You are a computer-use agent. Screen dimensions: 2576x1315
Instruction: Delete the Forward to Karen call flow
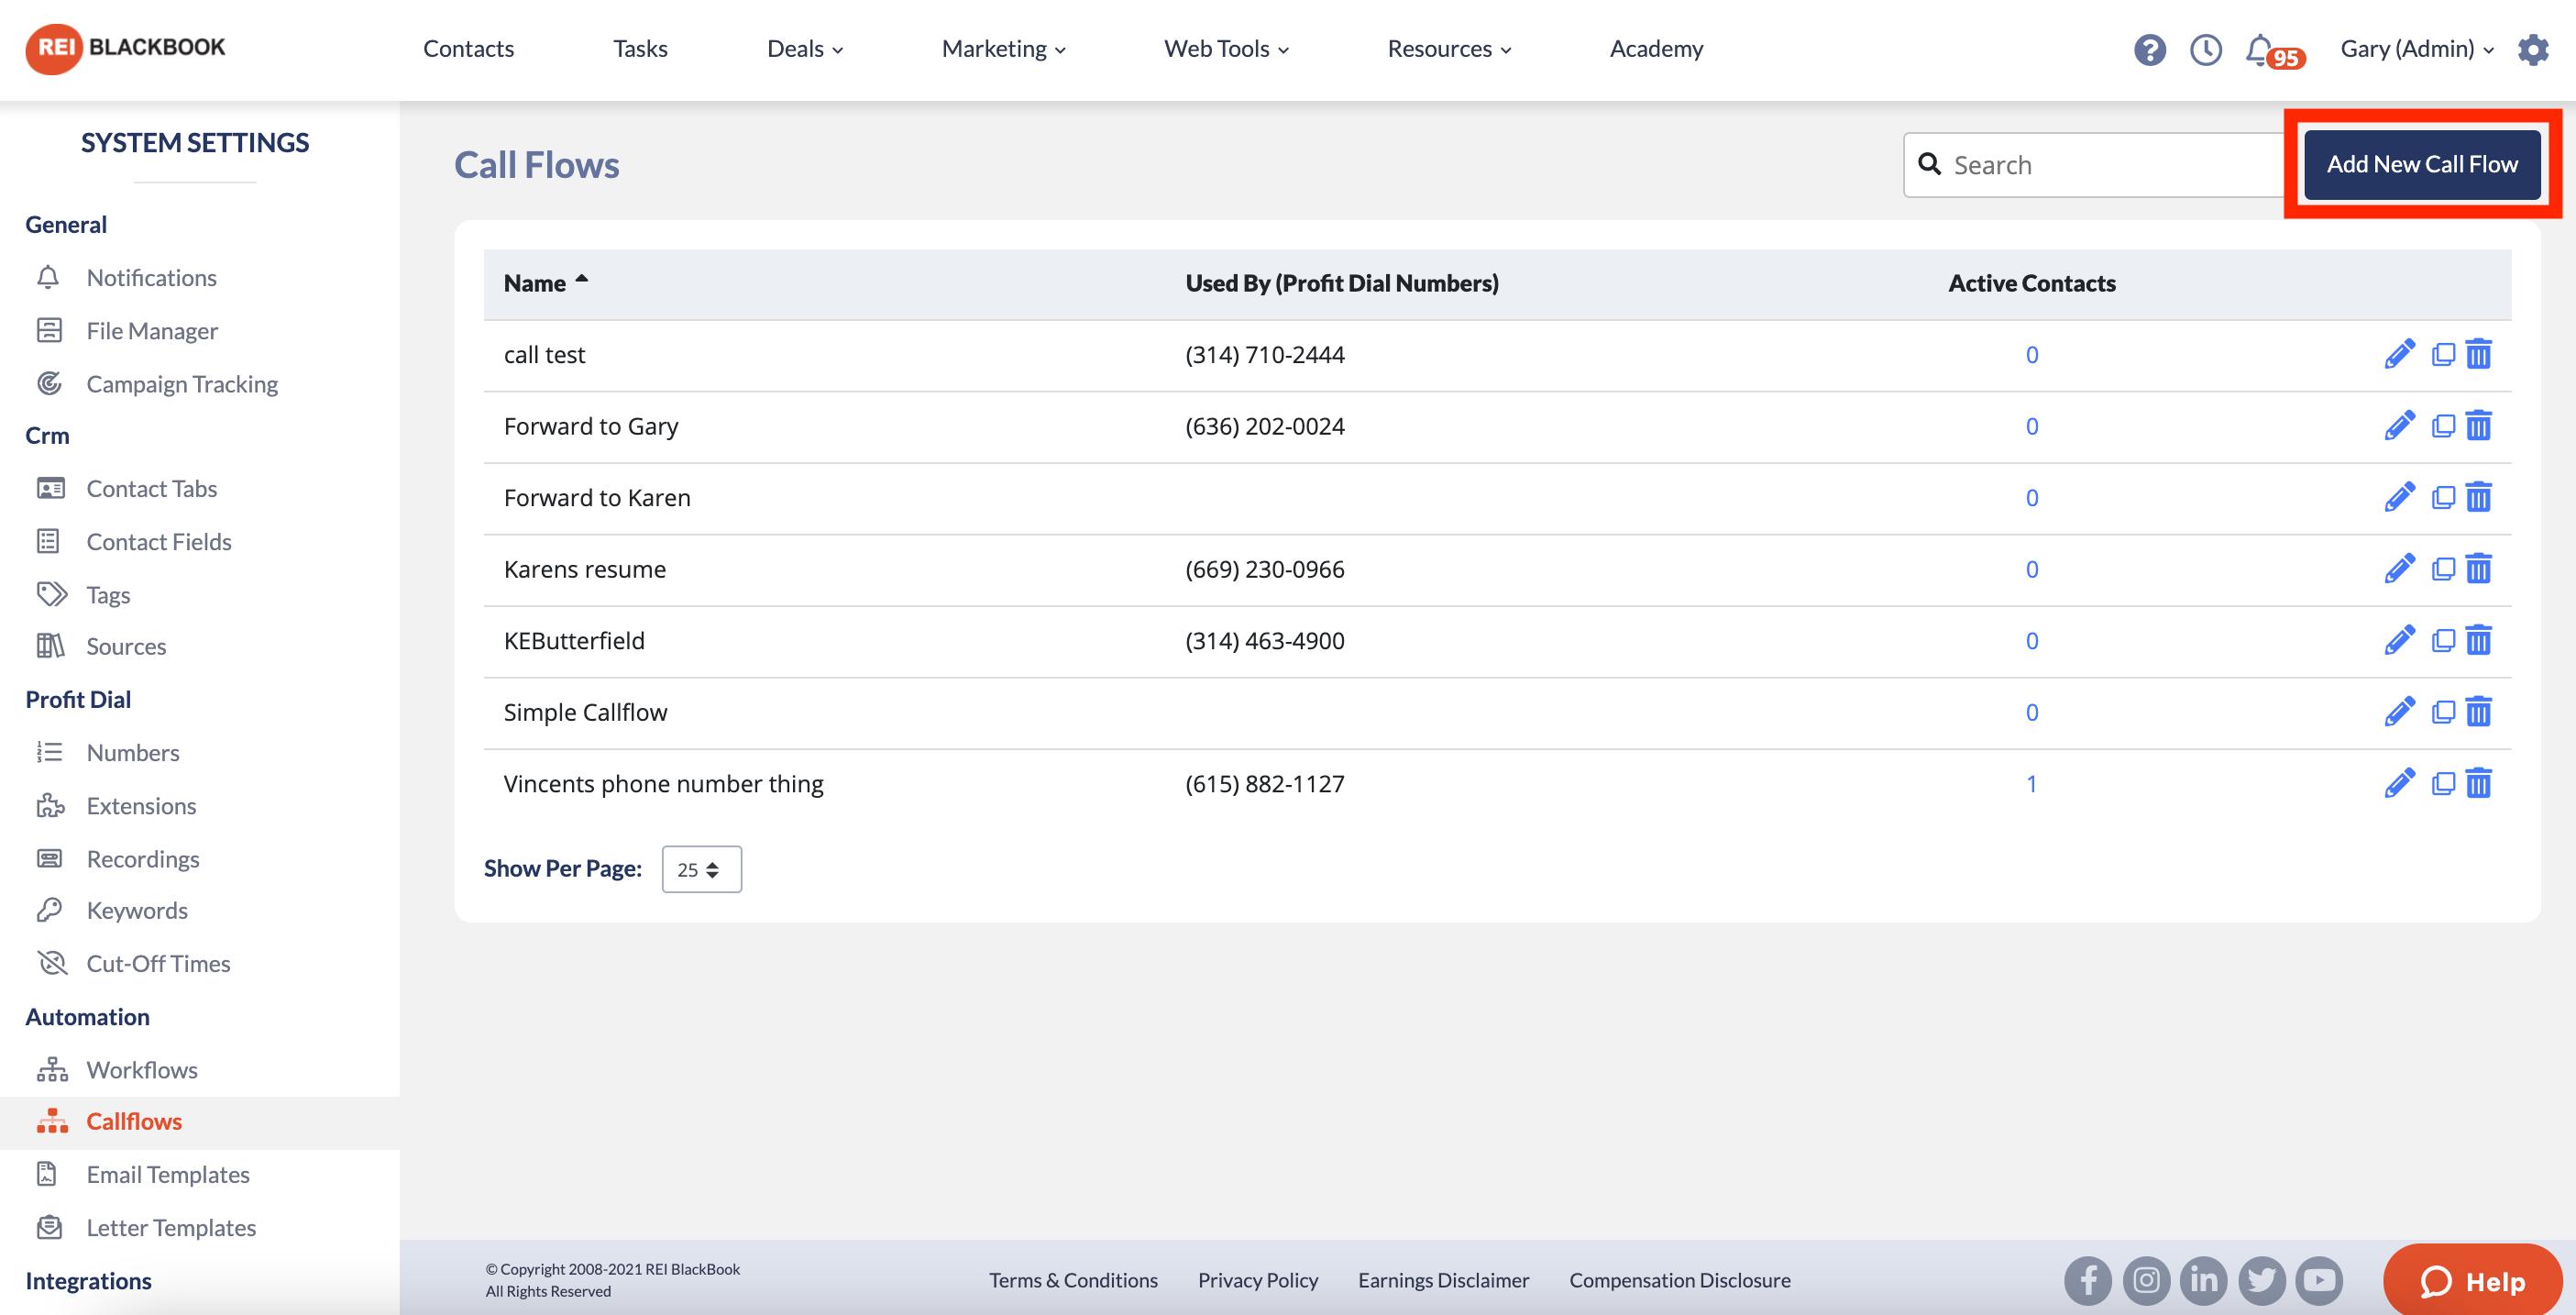(x=2478, y=498)
